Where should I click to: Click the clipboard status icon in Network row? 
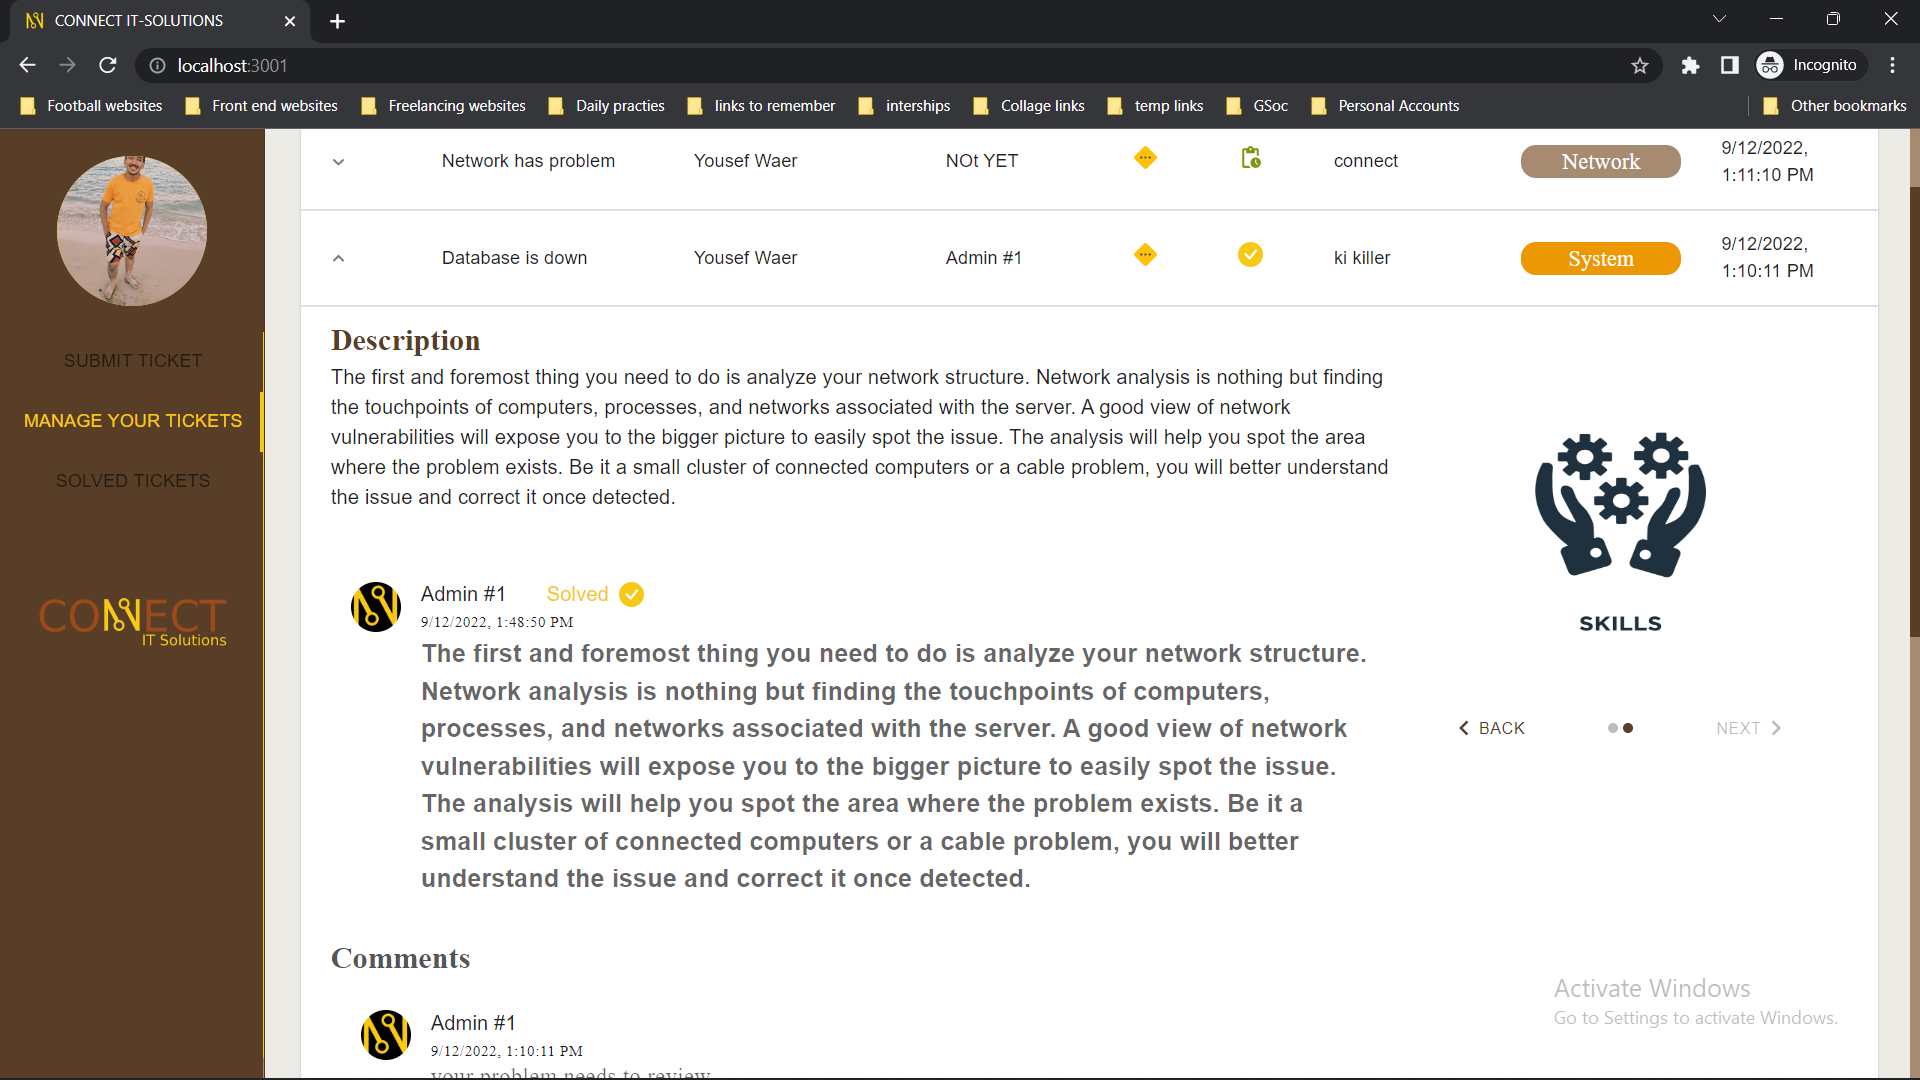[1250, 158]
